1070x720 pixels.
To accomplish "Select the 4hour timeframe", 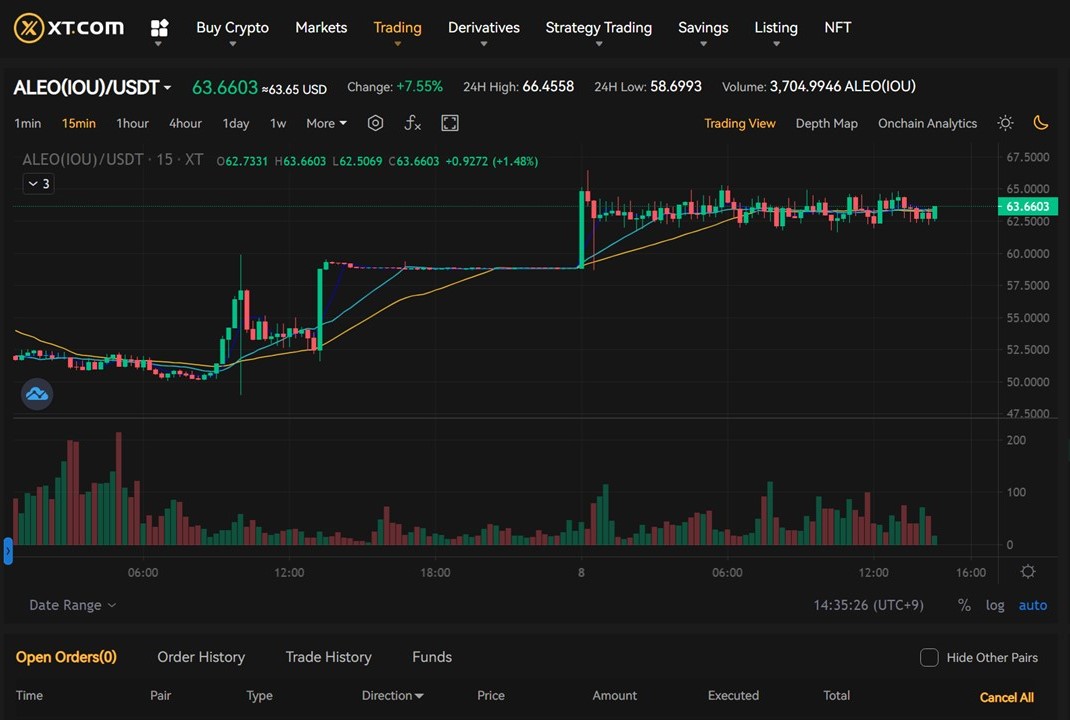I will coord(186,124).
